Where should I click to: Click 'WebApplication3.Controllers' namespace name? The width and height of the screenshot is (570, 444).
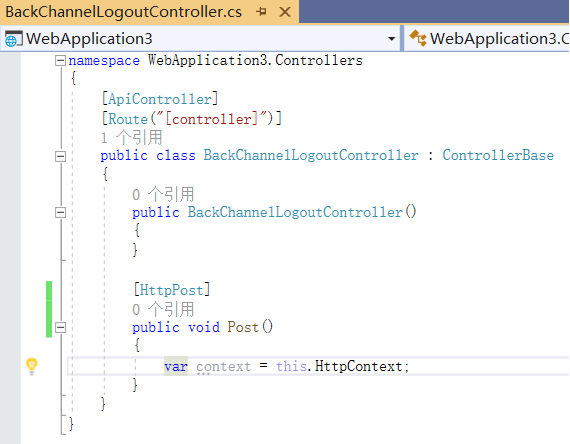pos(255,60)
